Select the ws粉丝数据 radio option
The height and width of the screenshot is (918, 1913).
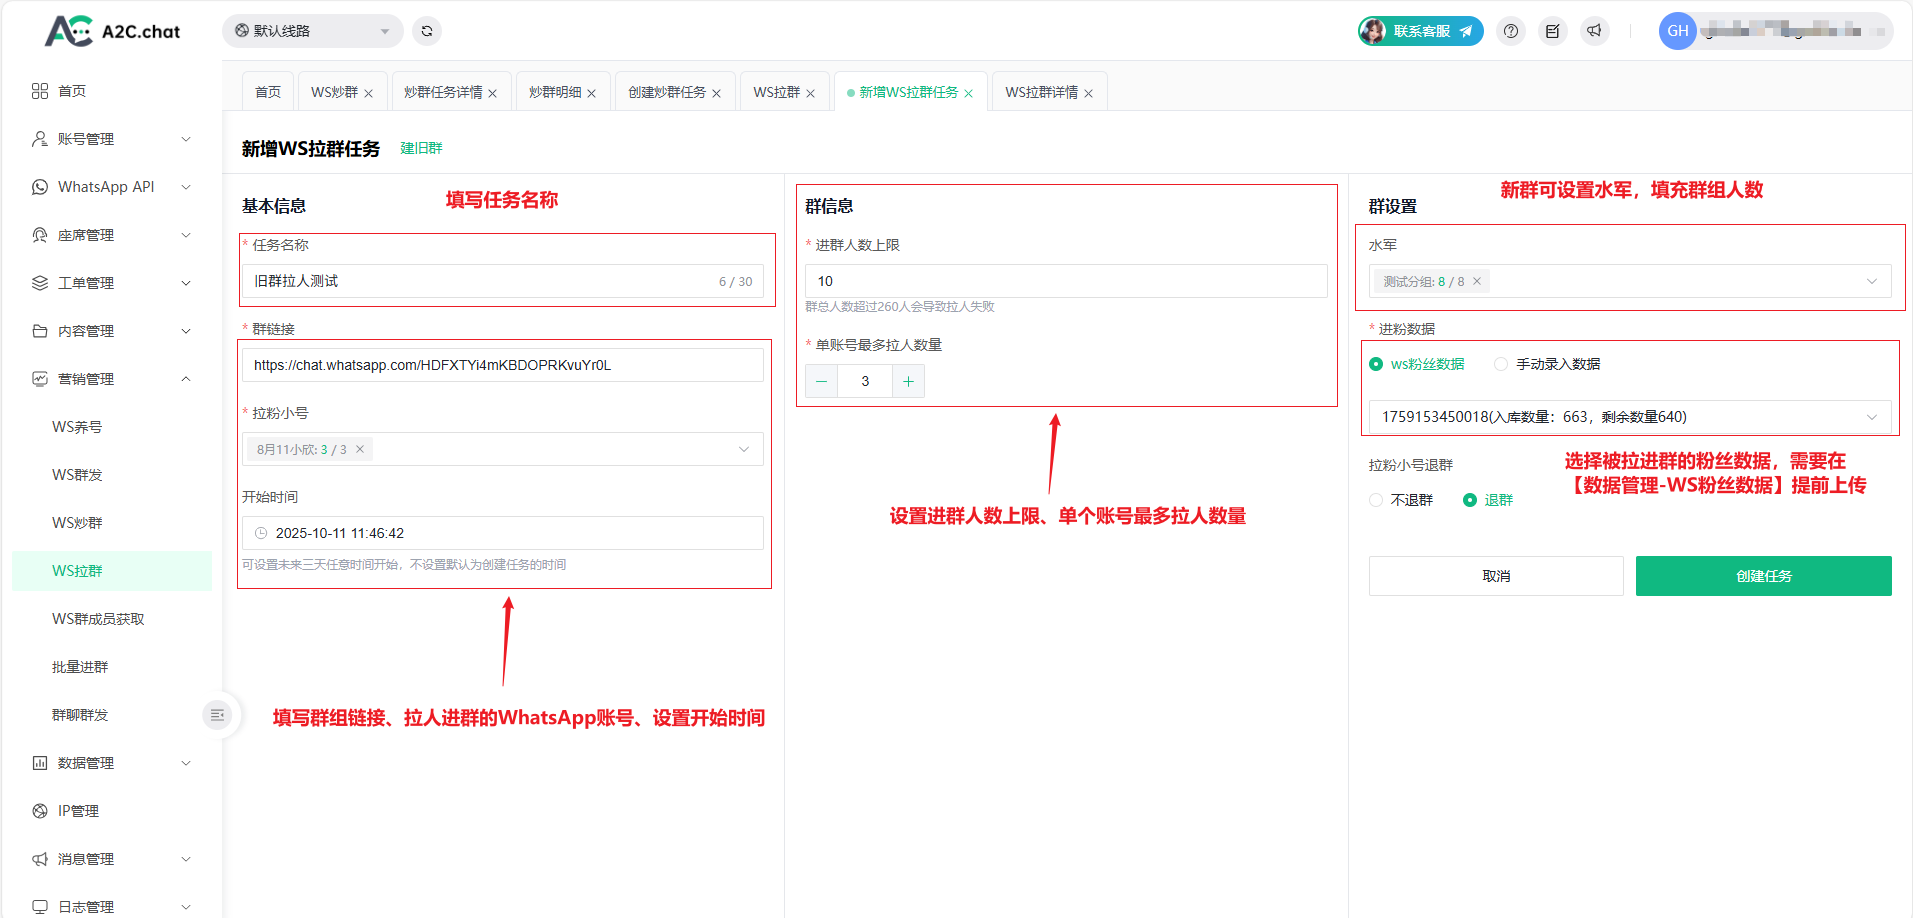pyautogui.click(x=1376, y=364)
